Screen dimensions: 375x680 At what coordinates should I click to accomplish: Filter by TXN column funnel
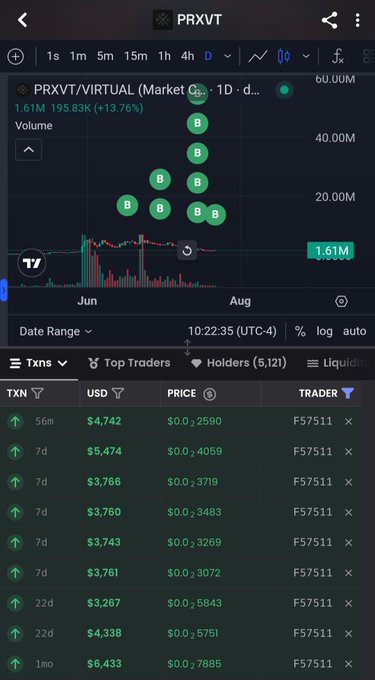pyautogui.click(x=38, y=393)
